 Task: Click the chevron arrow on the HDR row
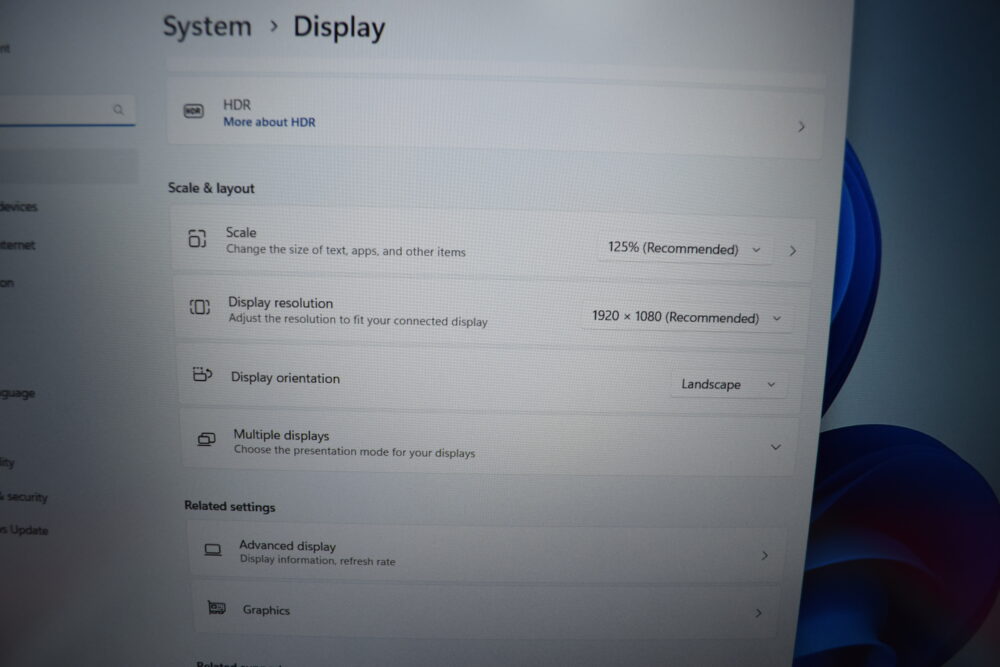(801, 127)
